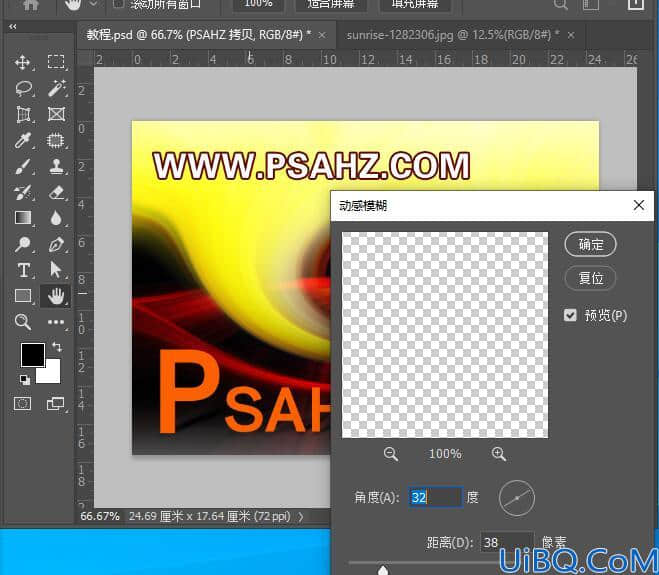The width and height of the screenshot is (659, 575).
Task: Open Hand tool preset dropdown arrow
Action: 94,4
